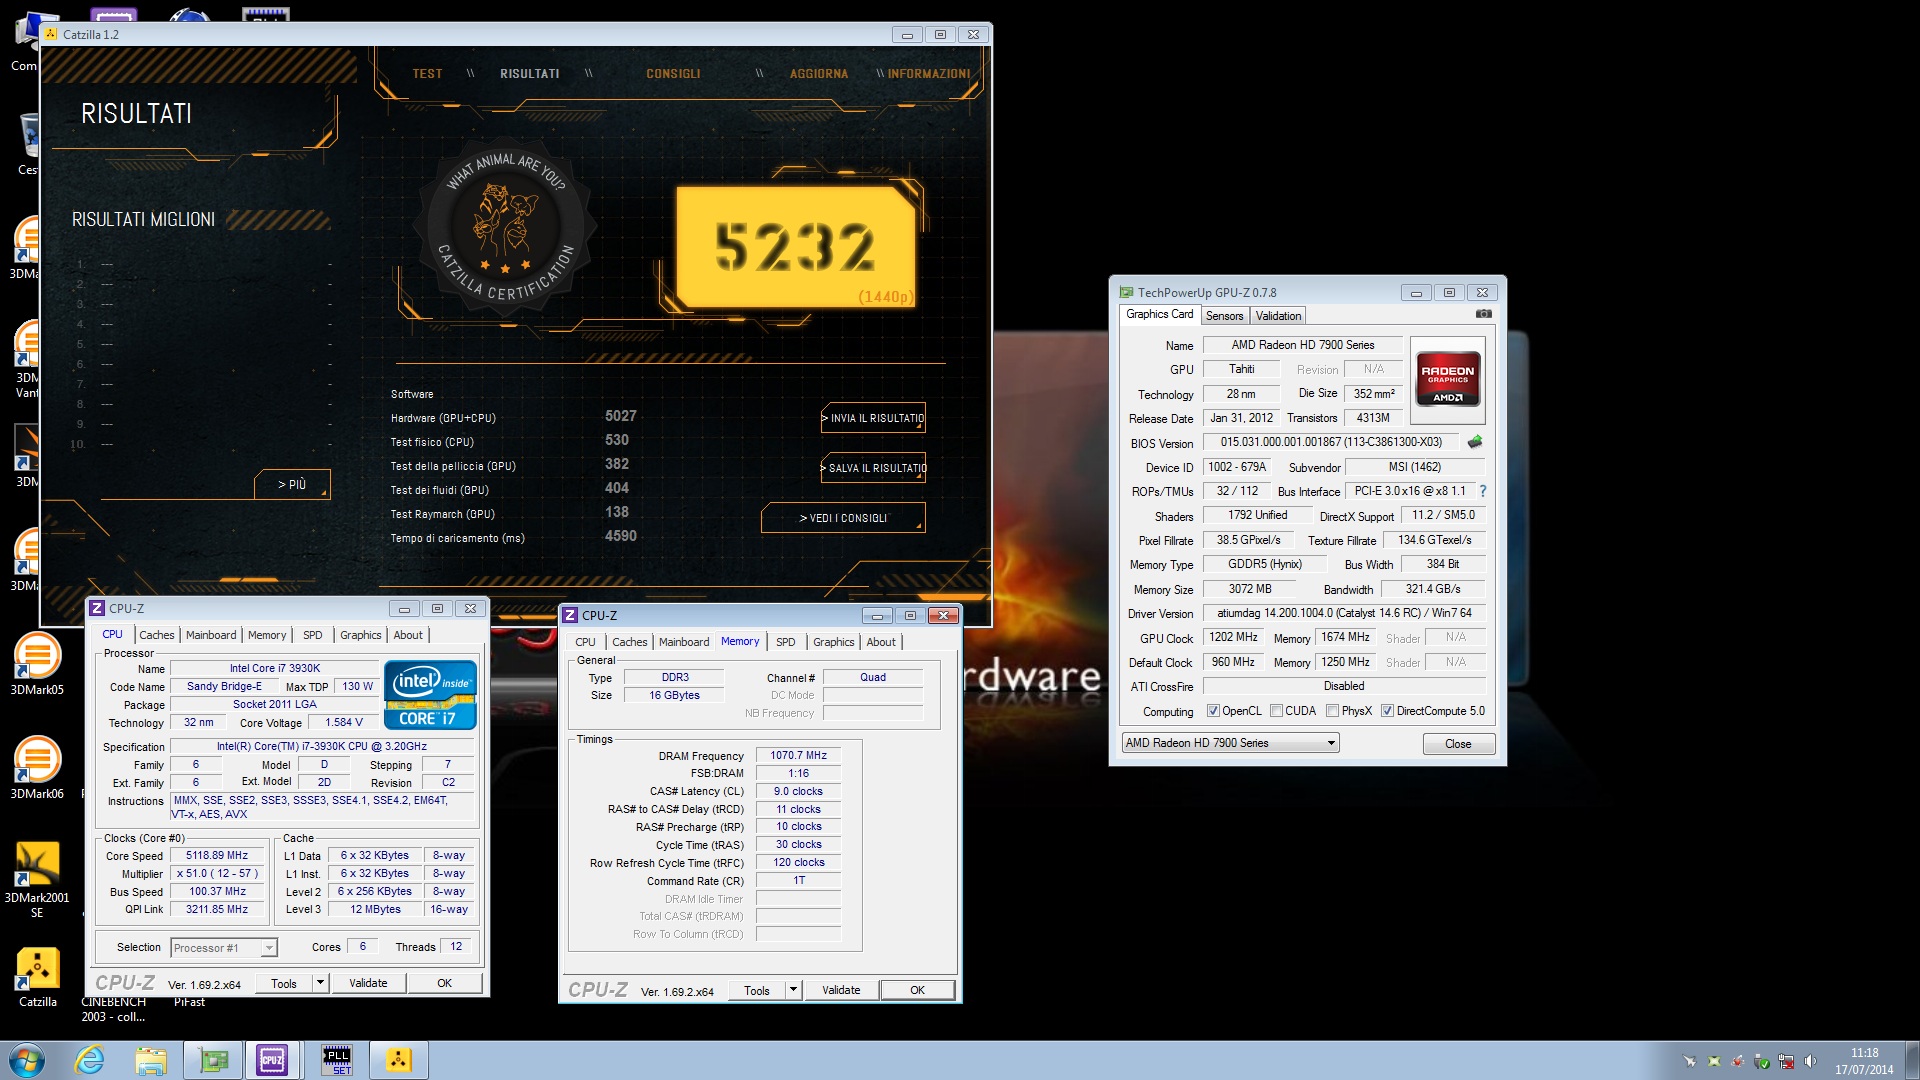1920x1080 pixels.
Task: Click the Close button in GPU-Z
Action: click(x=1458, y=744)
